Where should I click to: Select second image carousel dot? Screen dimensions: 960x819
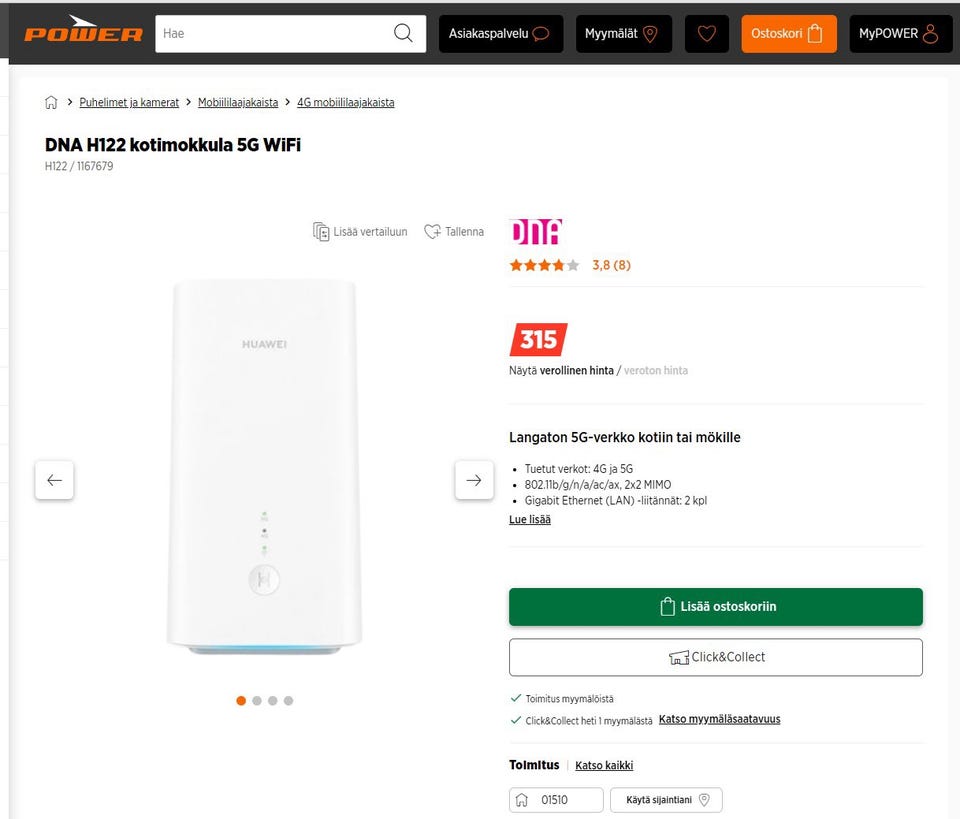point(257,701)
